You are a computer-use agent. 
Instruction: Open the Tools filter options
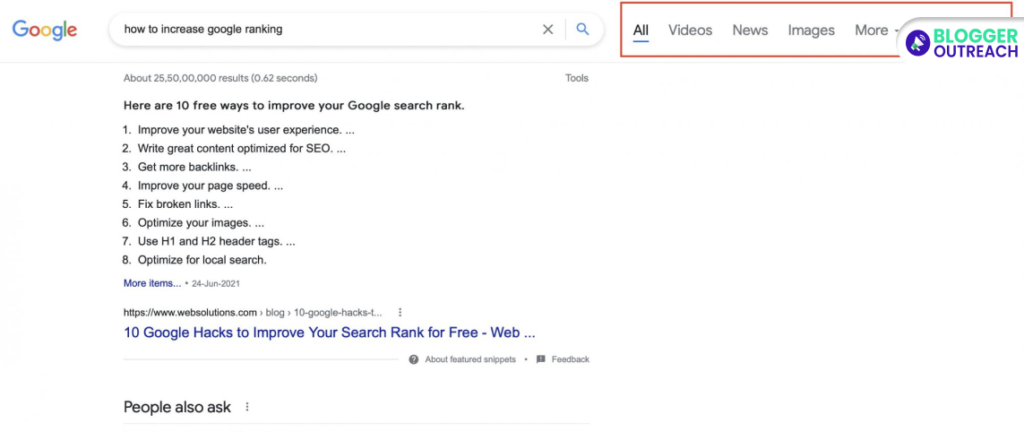[x=577, y=78]
